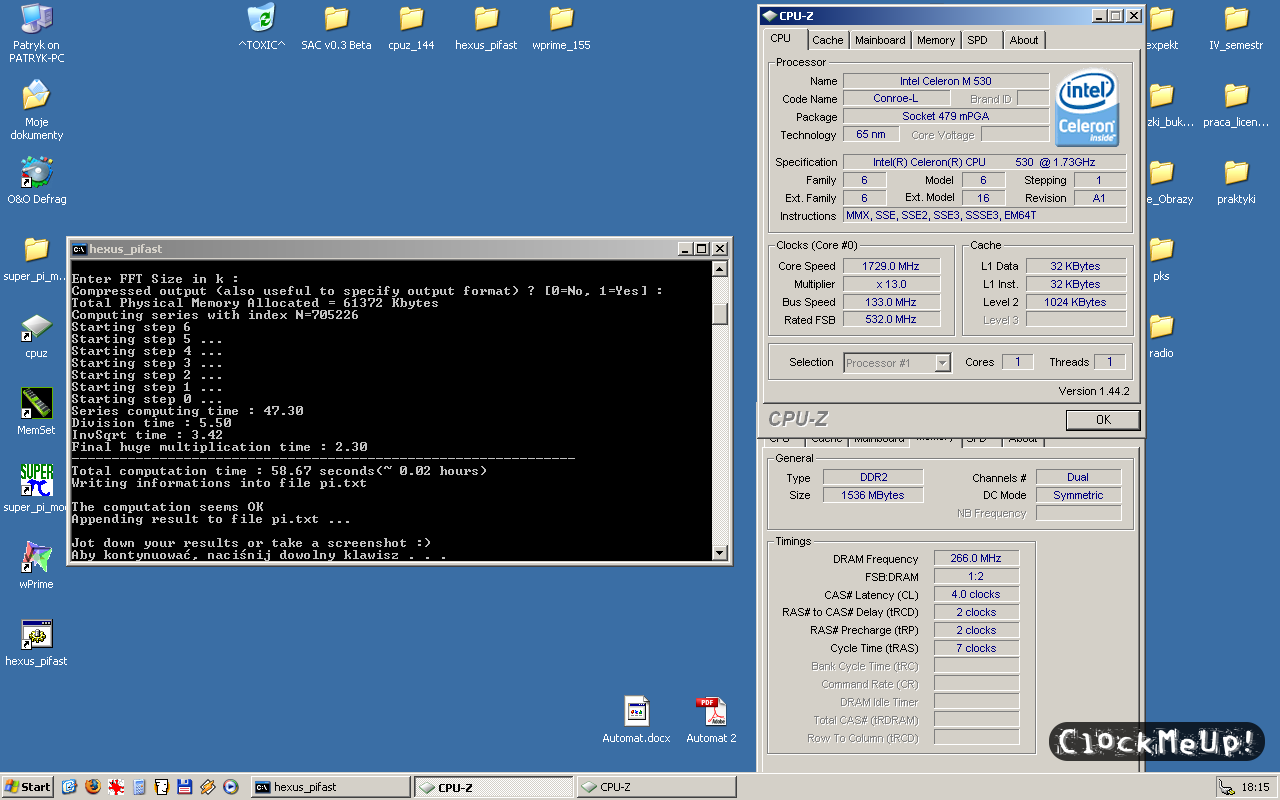This screenshot has height=800, width=1280.
Task: Open the Windows Start menu
Action: click(x=28, y=787)
